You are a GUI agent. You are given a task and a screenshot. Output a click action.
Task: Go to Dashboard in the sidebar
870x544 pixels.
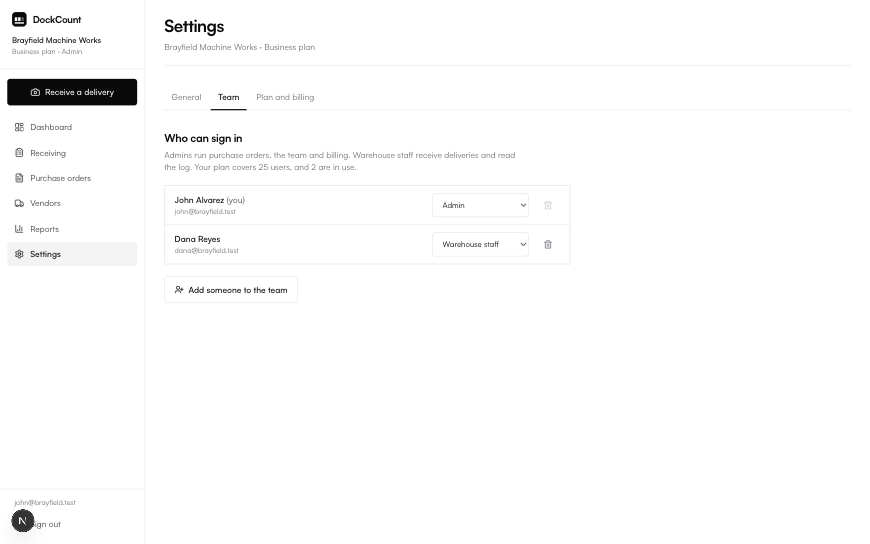click(72, 127)
